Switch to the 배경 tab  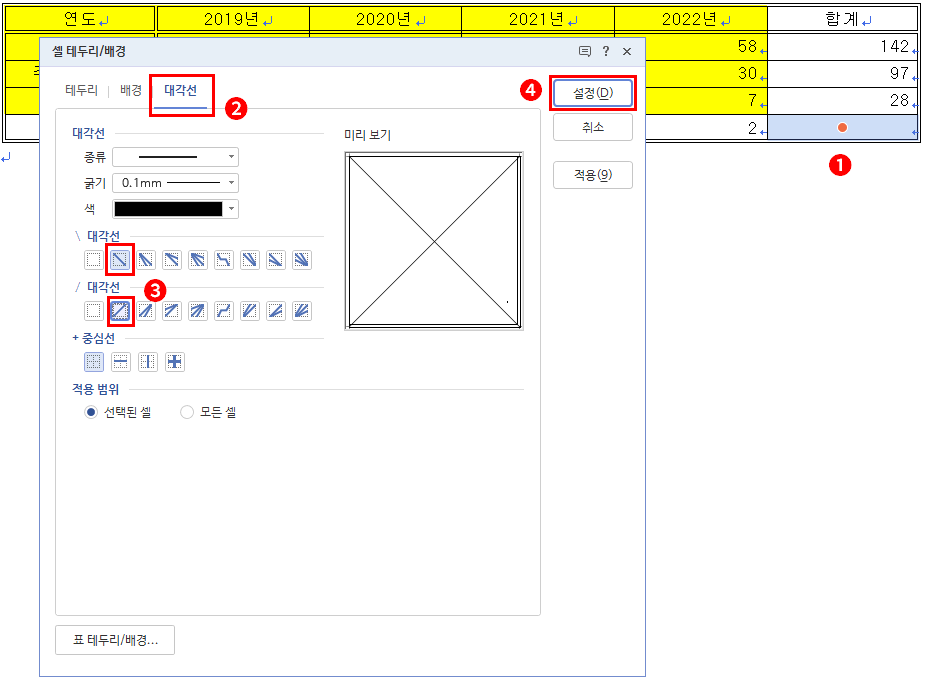pos(131,90)
